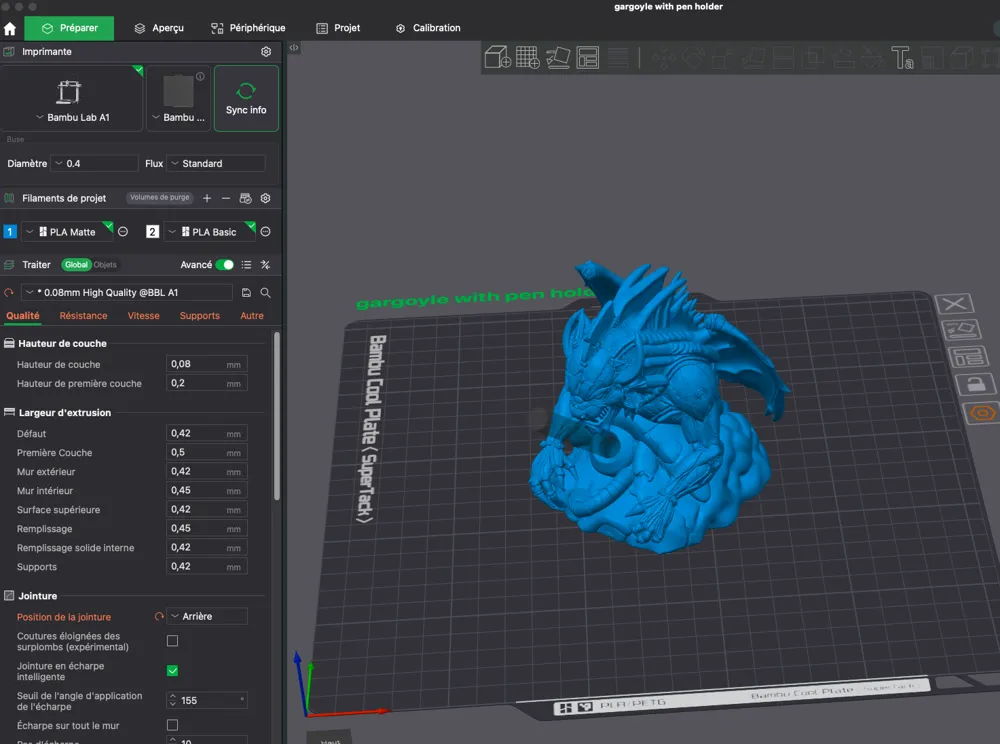Select the Résistance settings tab
Image resolution: width=1000 pixels, height=744 pixels.
click(x=84, y=316)
